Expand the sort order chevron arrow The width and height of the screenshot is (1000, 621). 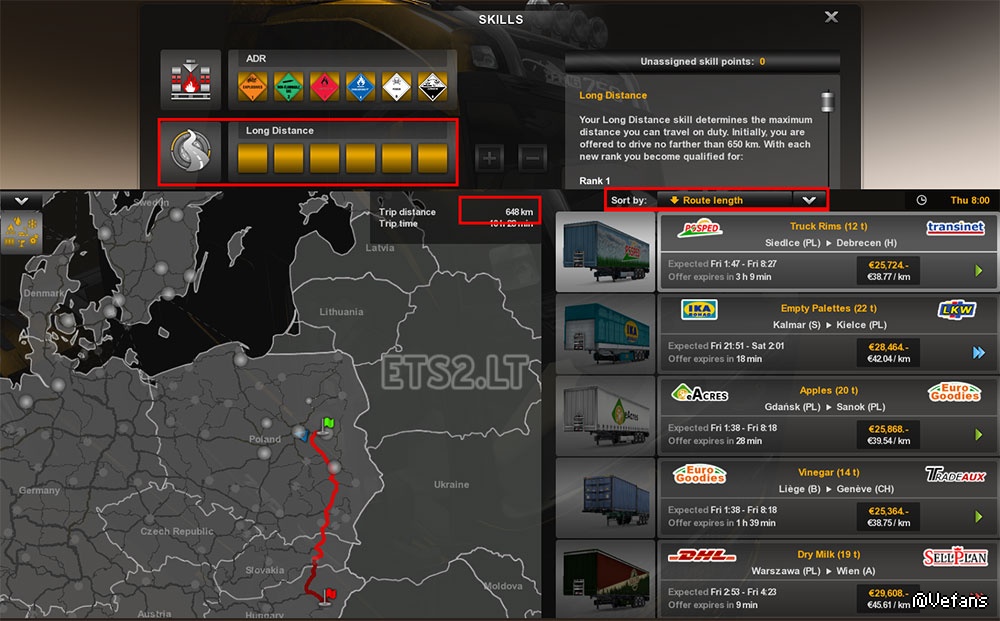(809, 200)
